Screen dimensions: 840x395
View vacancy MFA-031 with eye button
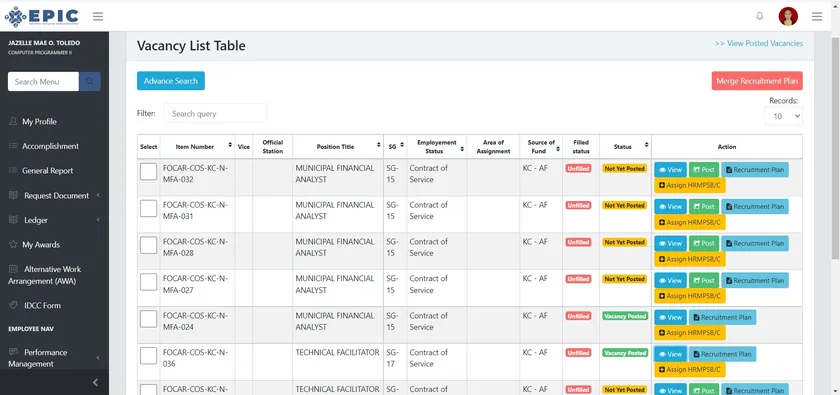click(x=670, y=207)
